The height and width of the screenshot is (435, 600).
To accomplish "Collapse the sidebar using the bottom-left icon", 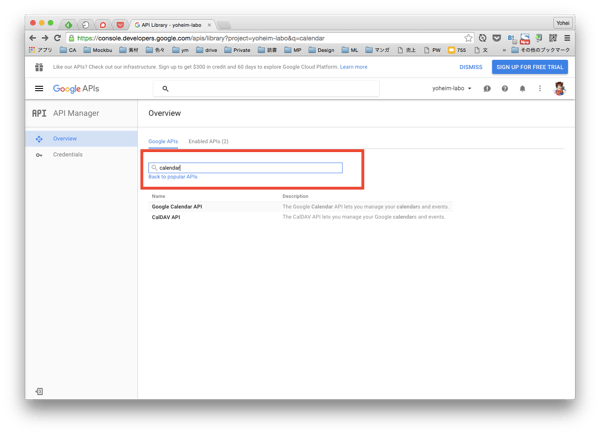I will coord(39,391).
